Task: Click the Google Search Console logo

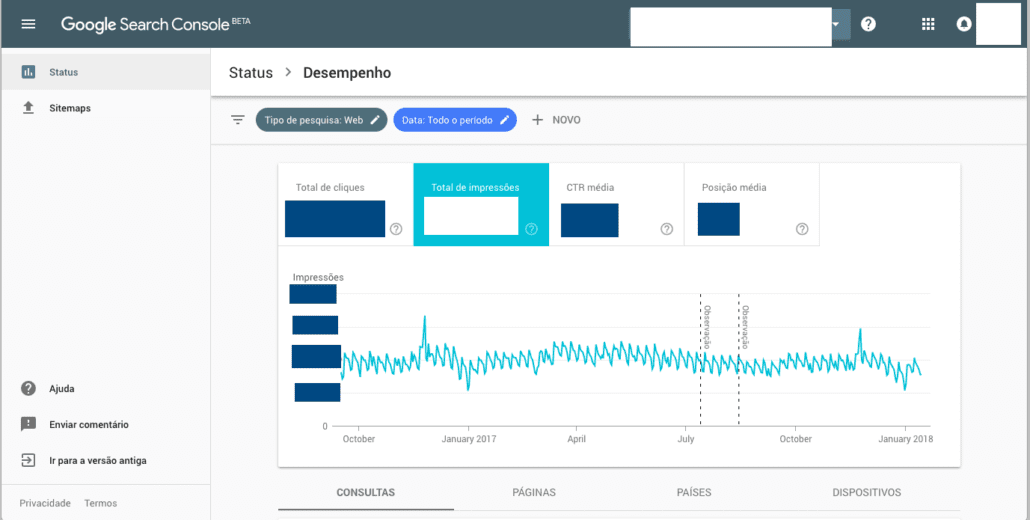Action: (156, 24)
